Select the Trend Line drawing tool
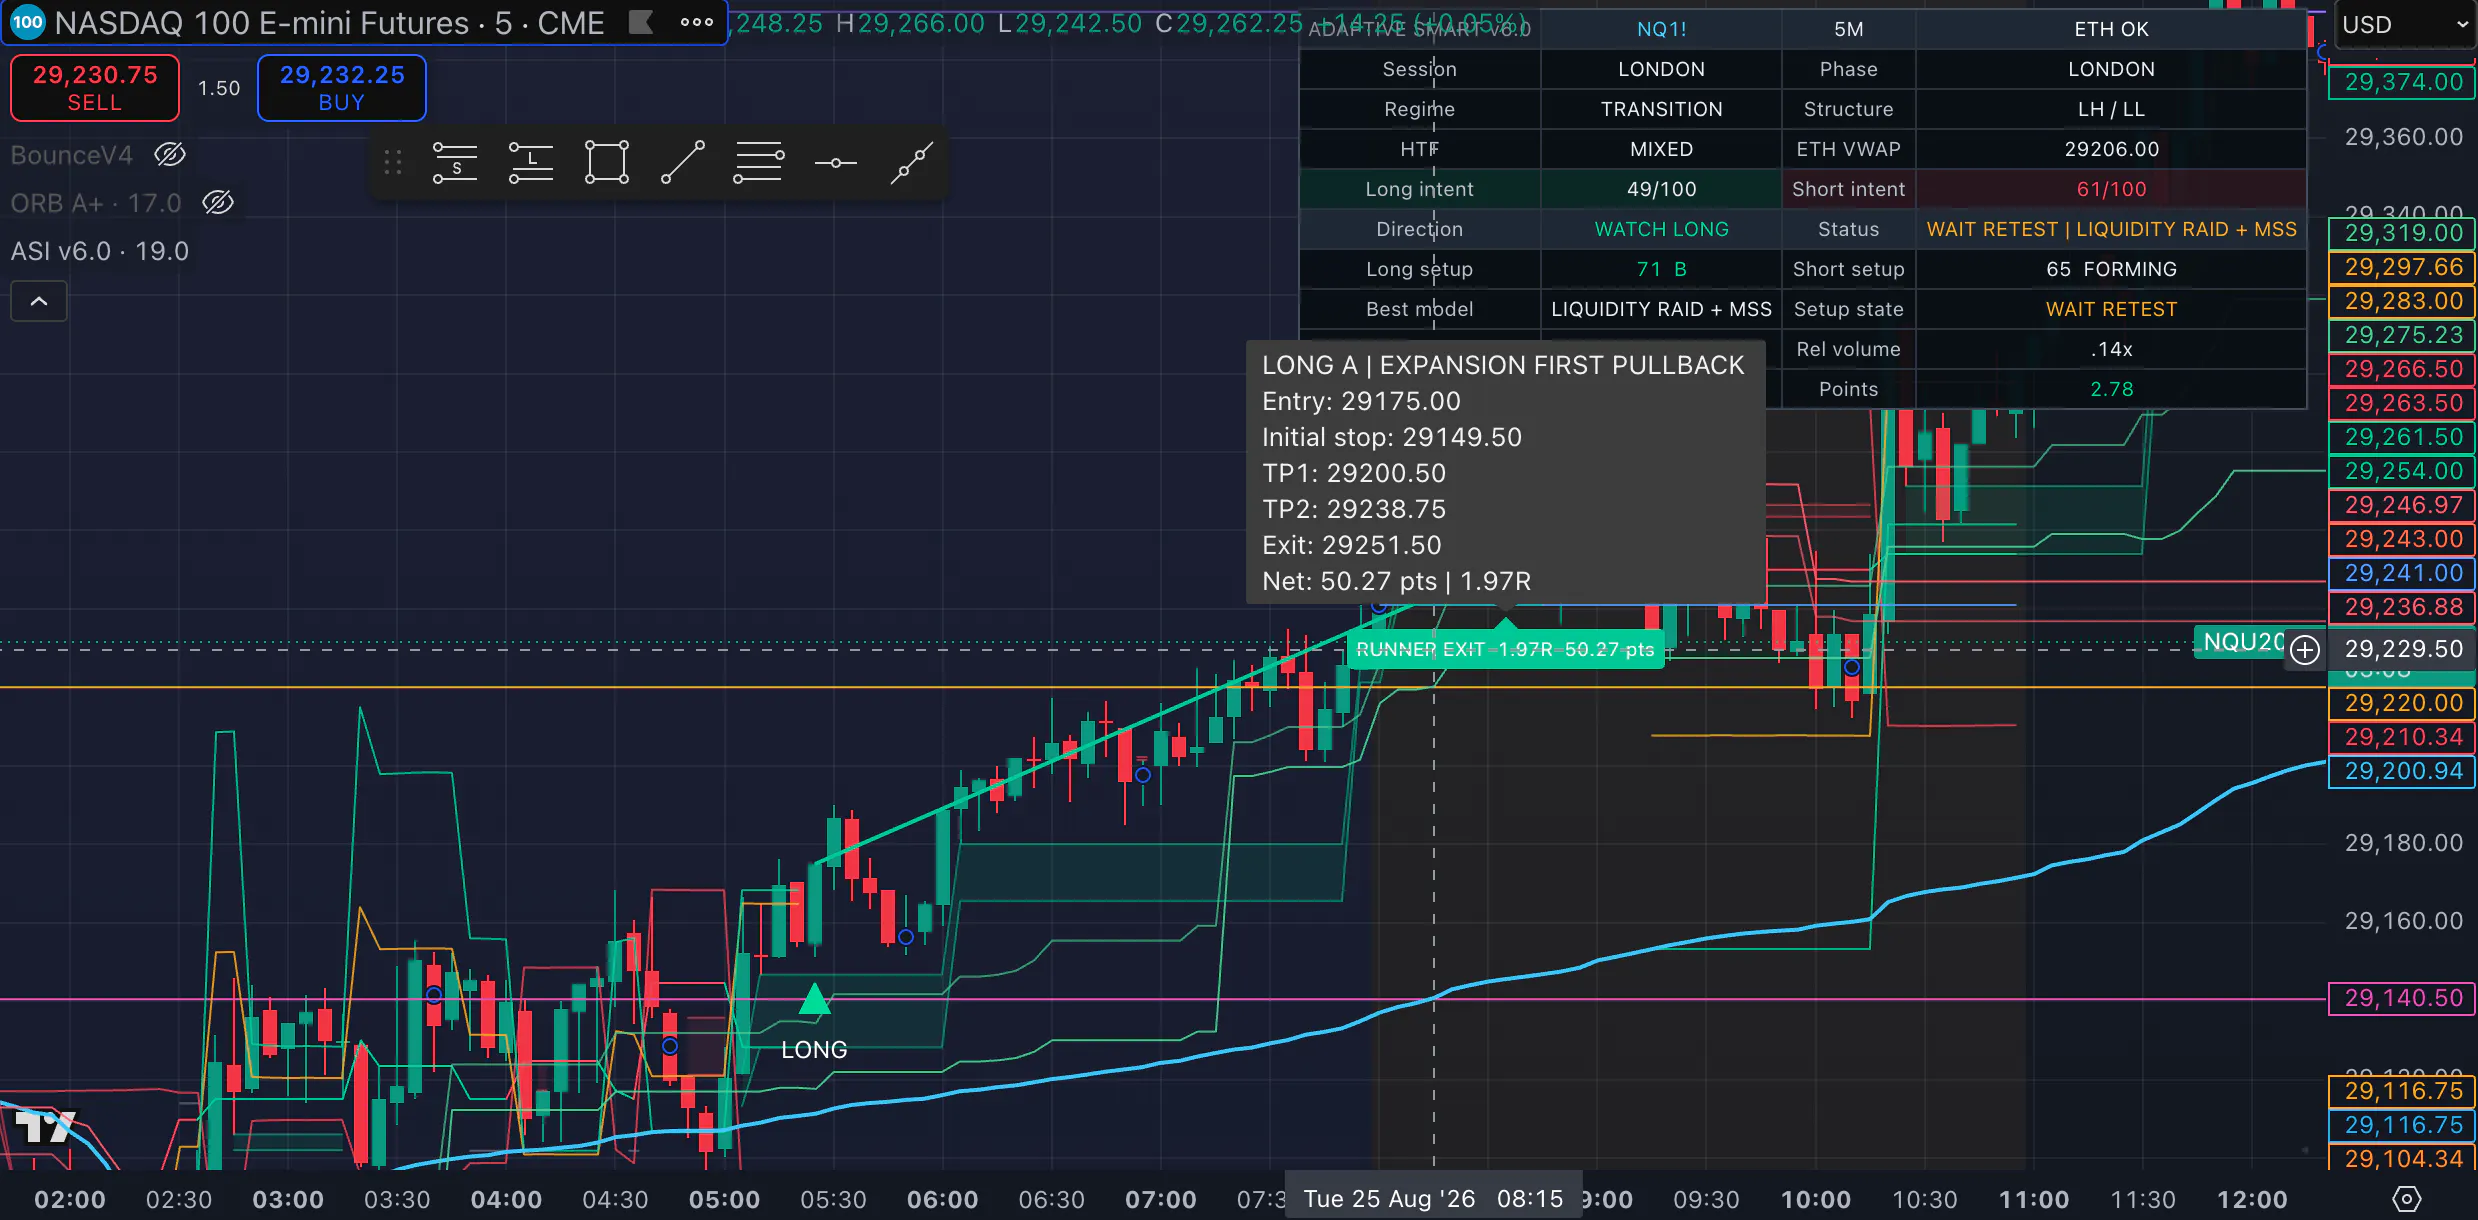The image size is (2478, 1220). pyautogui.click(x=683, y=162)
